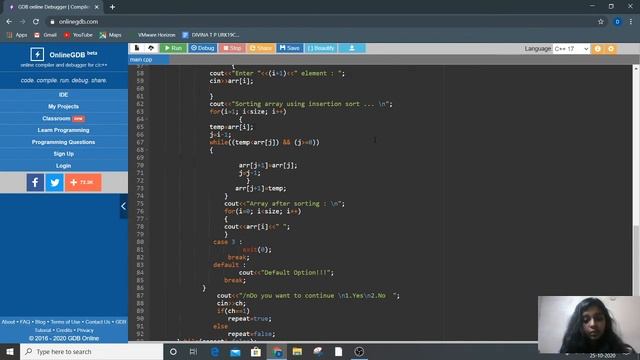Open the Windows Start menu

pos(10,351)
